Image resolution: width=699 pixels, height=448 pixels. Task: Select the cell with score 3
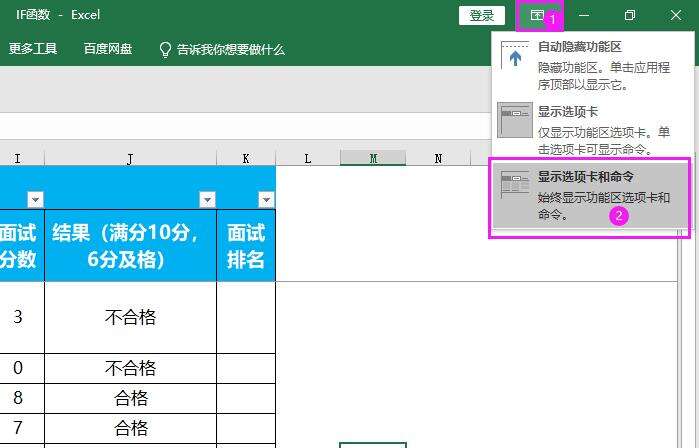(22, 317)
